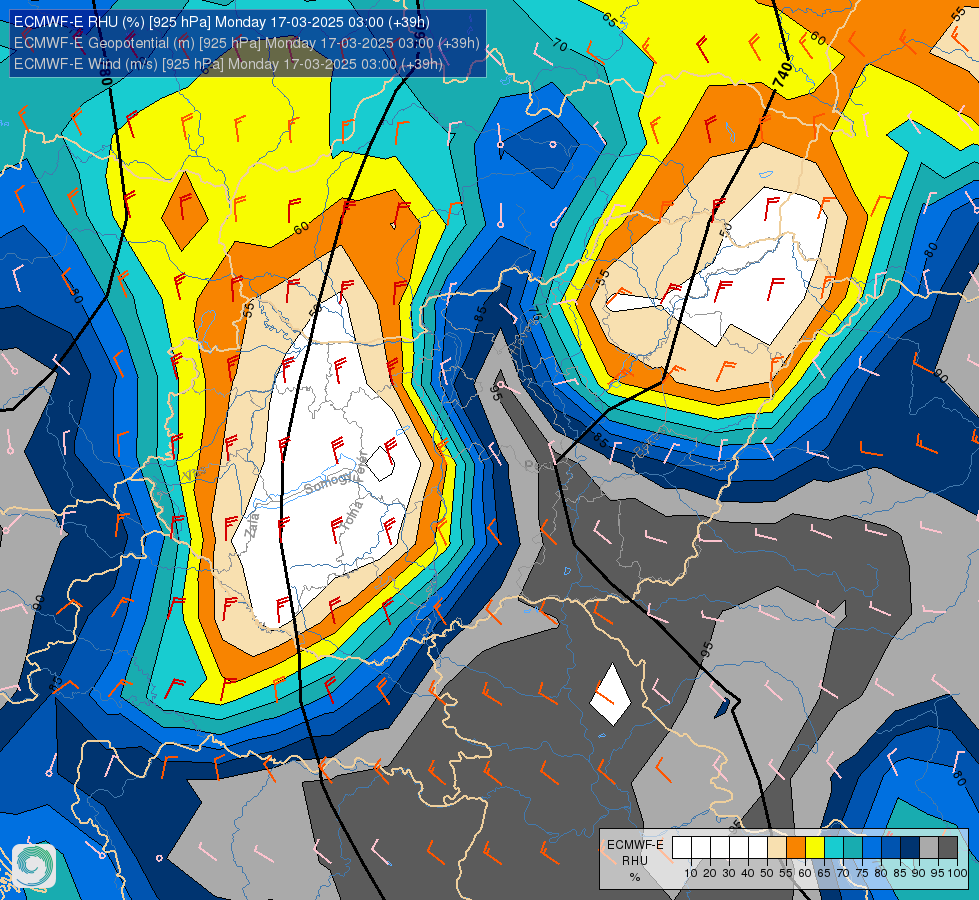Screen dimensions: 979x900
Task: Pick the bright blue 75–80 legend swatch
Action: (872, 848)
